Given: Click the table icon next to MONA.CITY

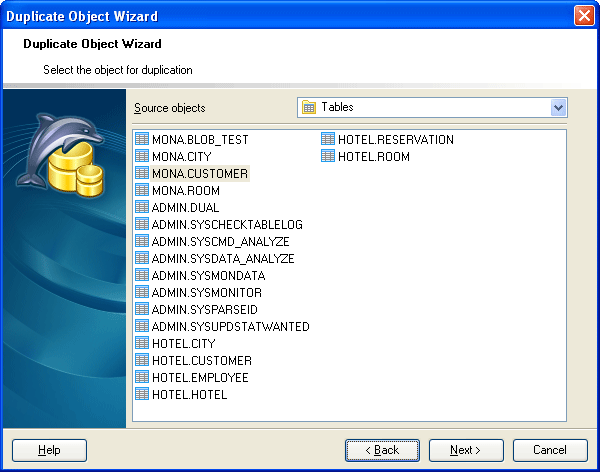Looking at the screenshot, I should (x=142, y=157).
